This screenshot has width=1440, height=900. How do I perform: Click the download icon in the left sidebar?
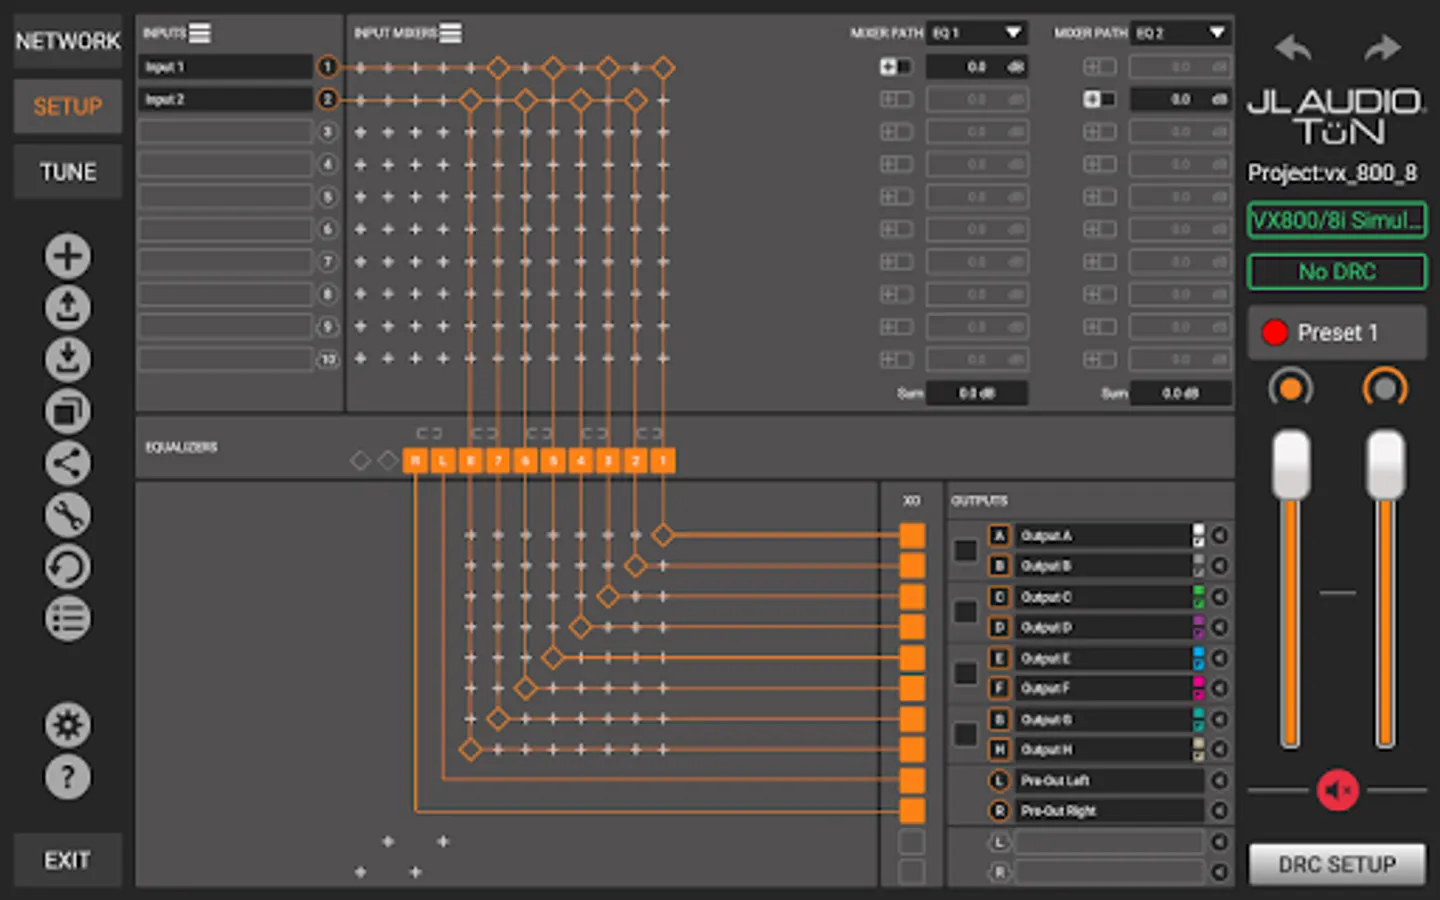pyautogui.click(x=68, y=360)
